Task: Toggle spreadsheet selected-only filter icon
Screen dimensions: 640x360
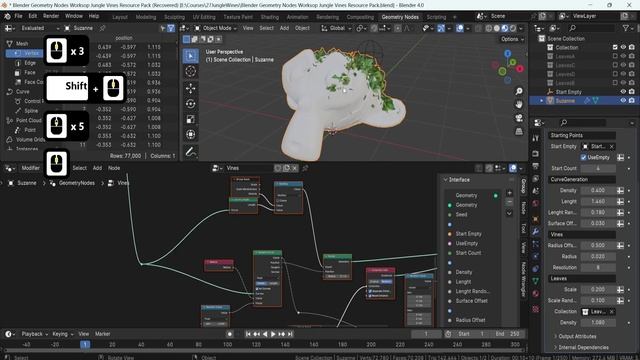Action: (163, 28)
